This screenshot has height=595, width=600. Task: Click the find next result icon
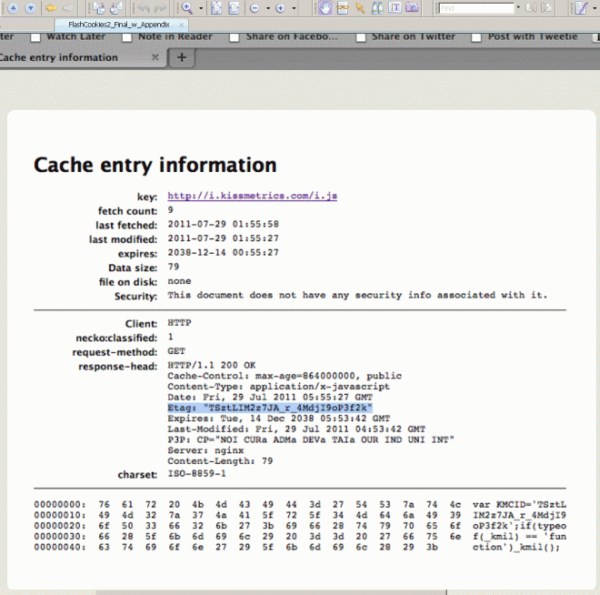pos(548,8)
